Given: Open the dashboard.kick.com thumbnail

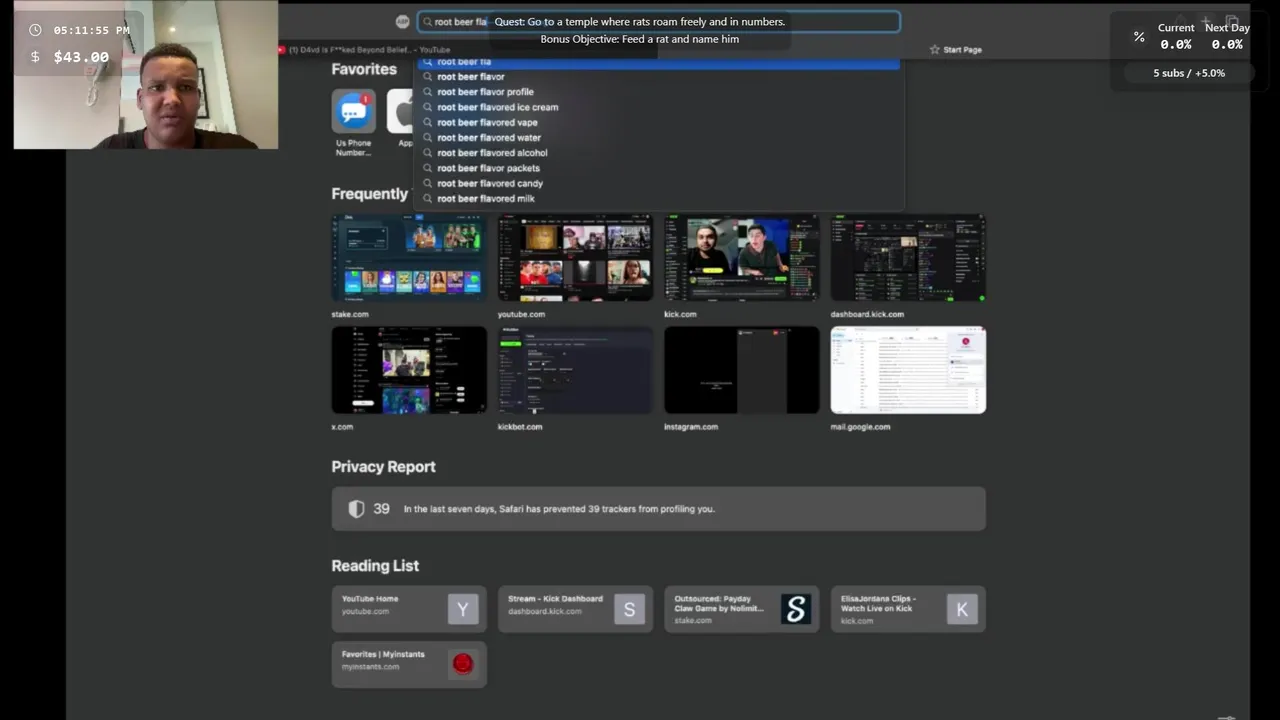Looking at the screenshot, I should [x=908, y=257].
